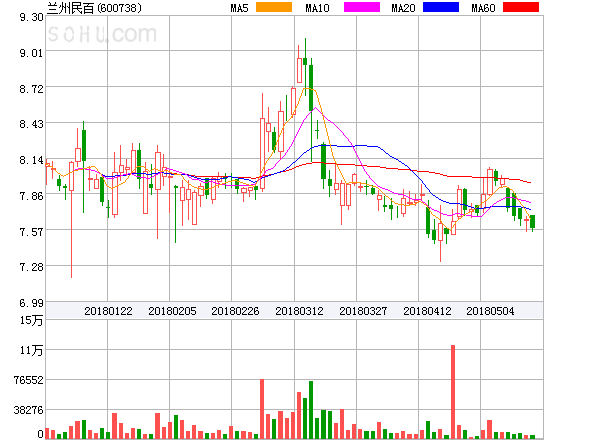
Task: Click the MA20 legend label
Action: [403, 8]
